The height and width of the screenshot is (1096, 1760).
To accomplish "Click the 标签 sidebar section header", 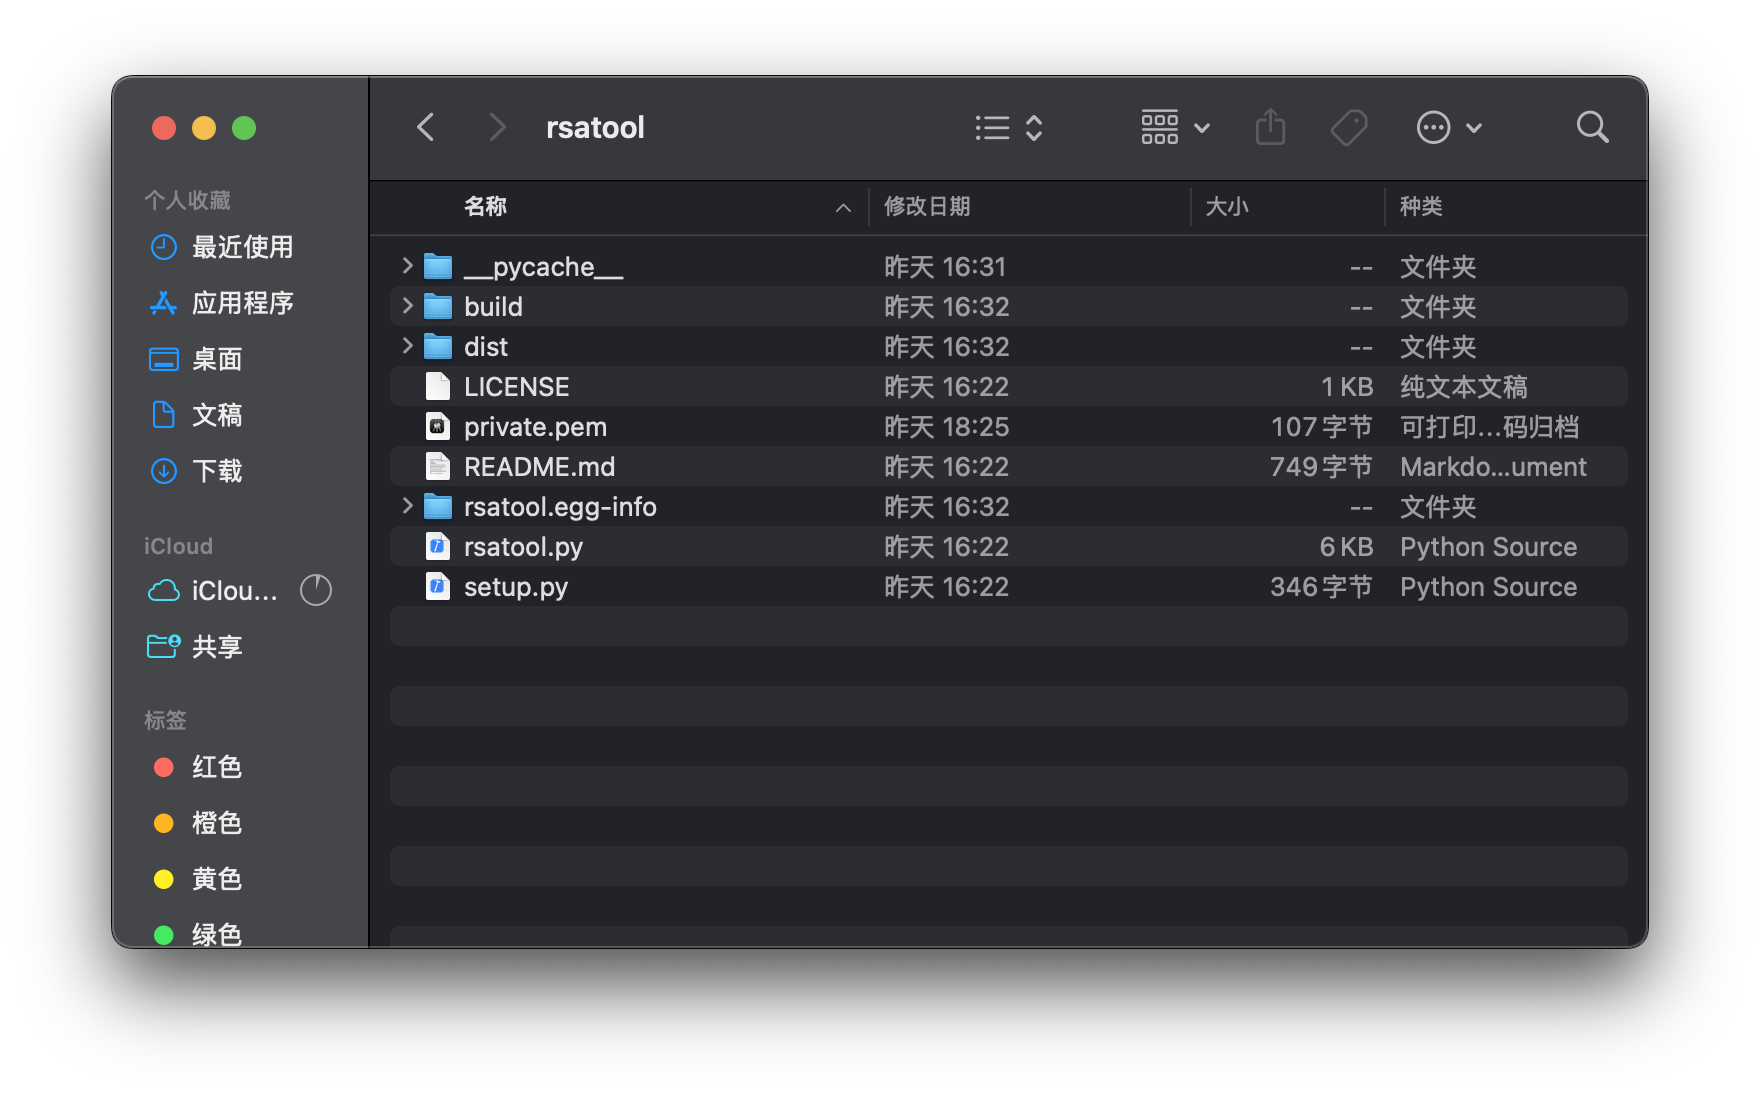I will point(165,720).
